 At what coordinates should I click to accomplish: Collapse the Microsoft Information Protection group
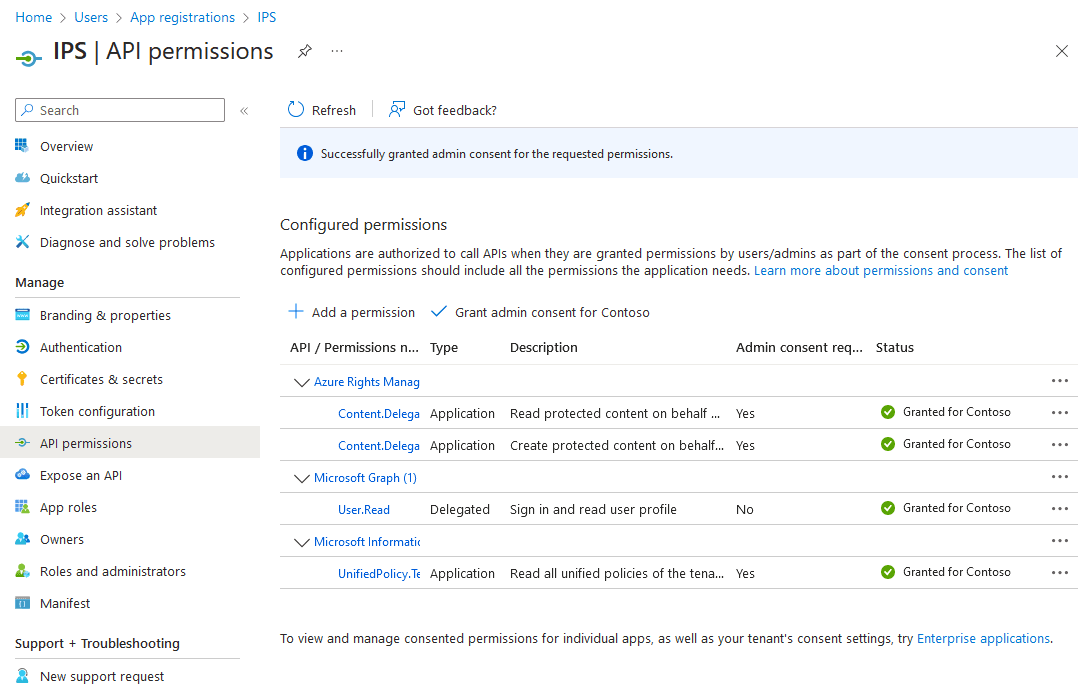coord(302,541)
